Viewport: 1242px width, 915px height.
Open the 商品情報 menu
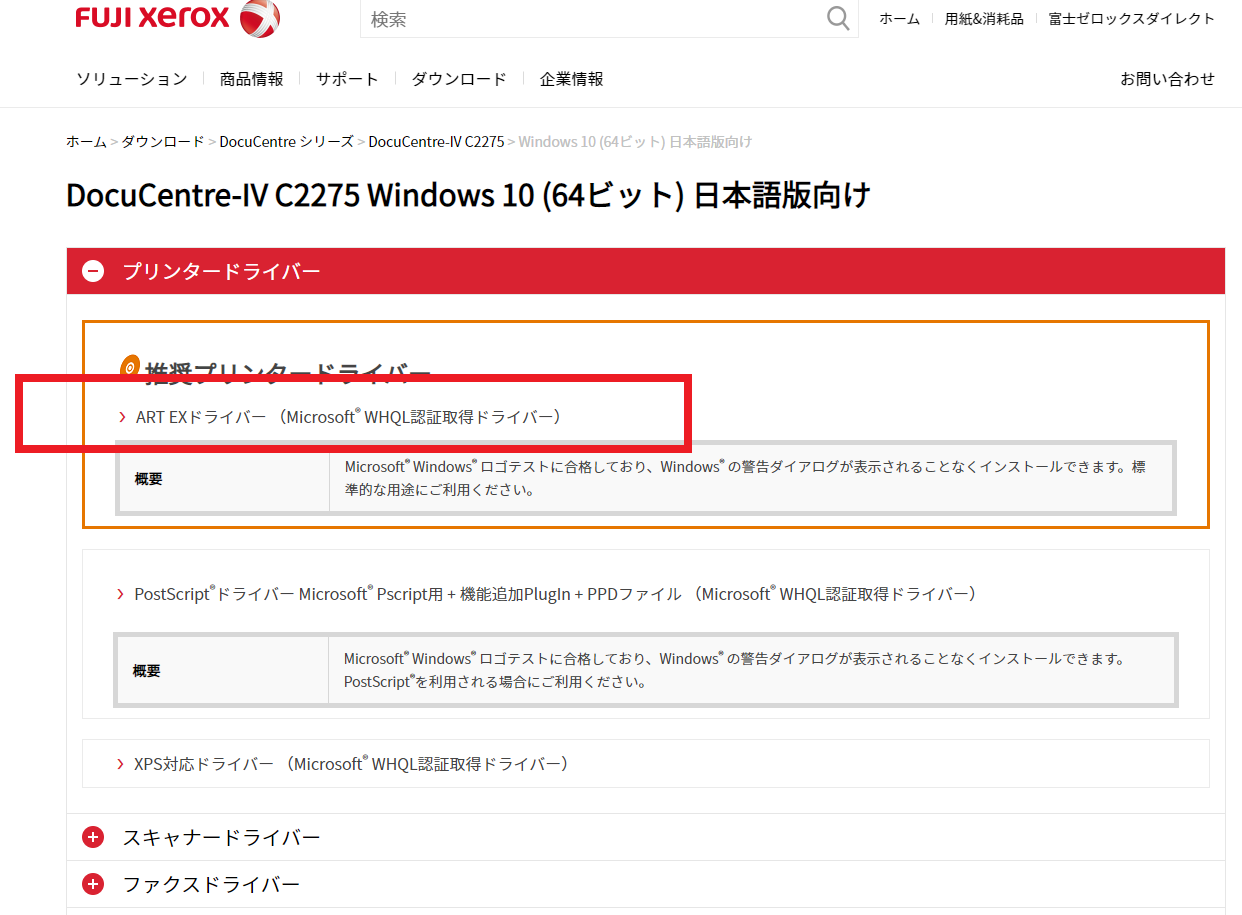tap(251, 79)
